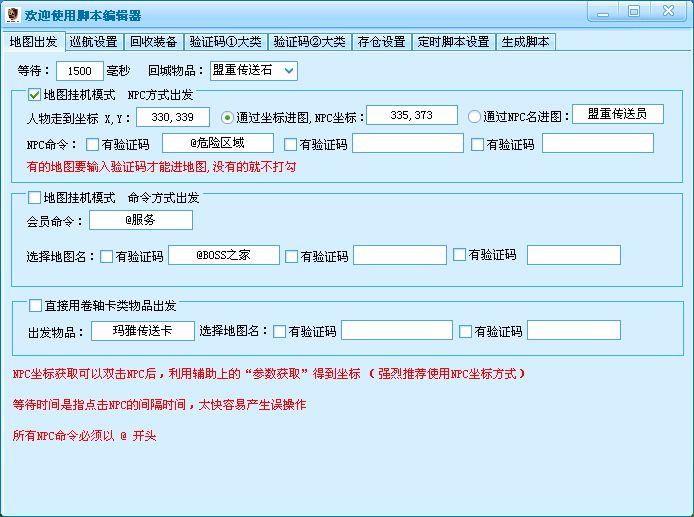Uncheck 地图挂机模式 NPC方式出发 checkbox
694x517 pixels.
[x=34, y=95]
